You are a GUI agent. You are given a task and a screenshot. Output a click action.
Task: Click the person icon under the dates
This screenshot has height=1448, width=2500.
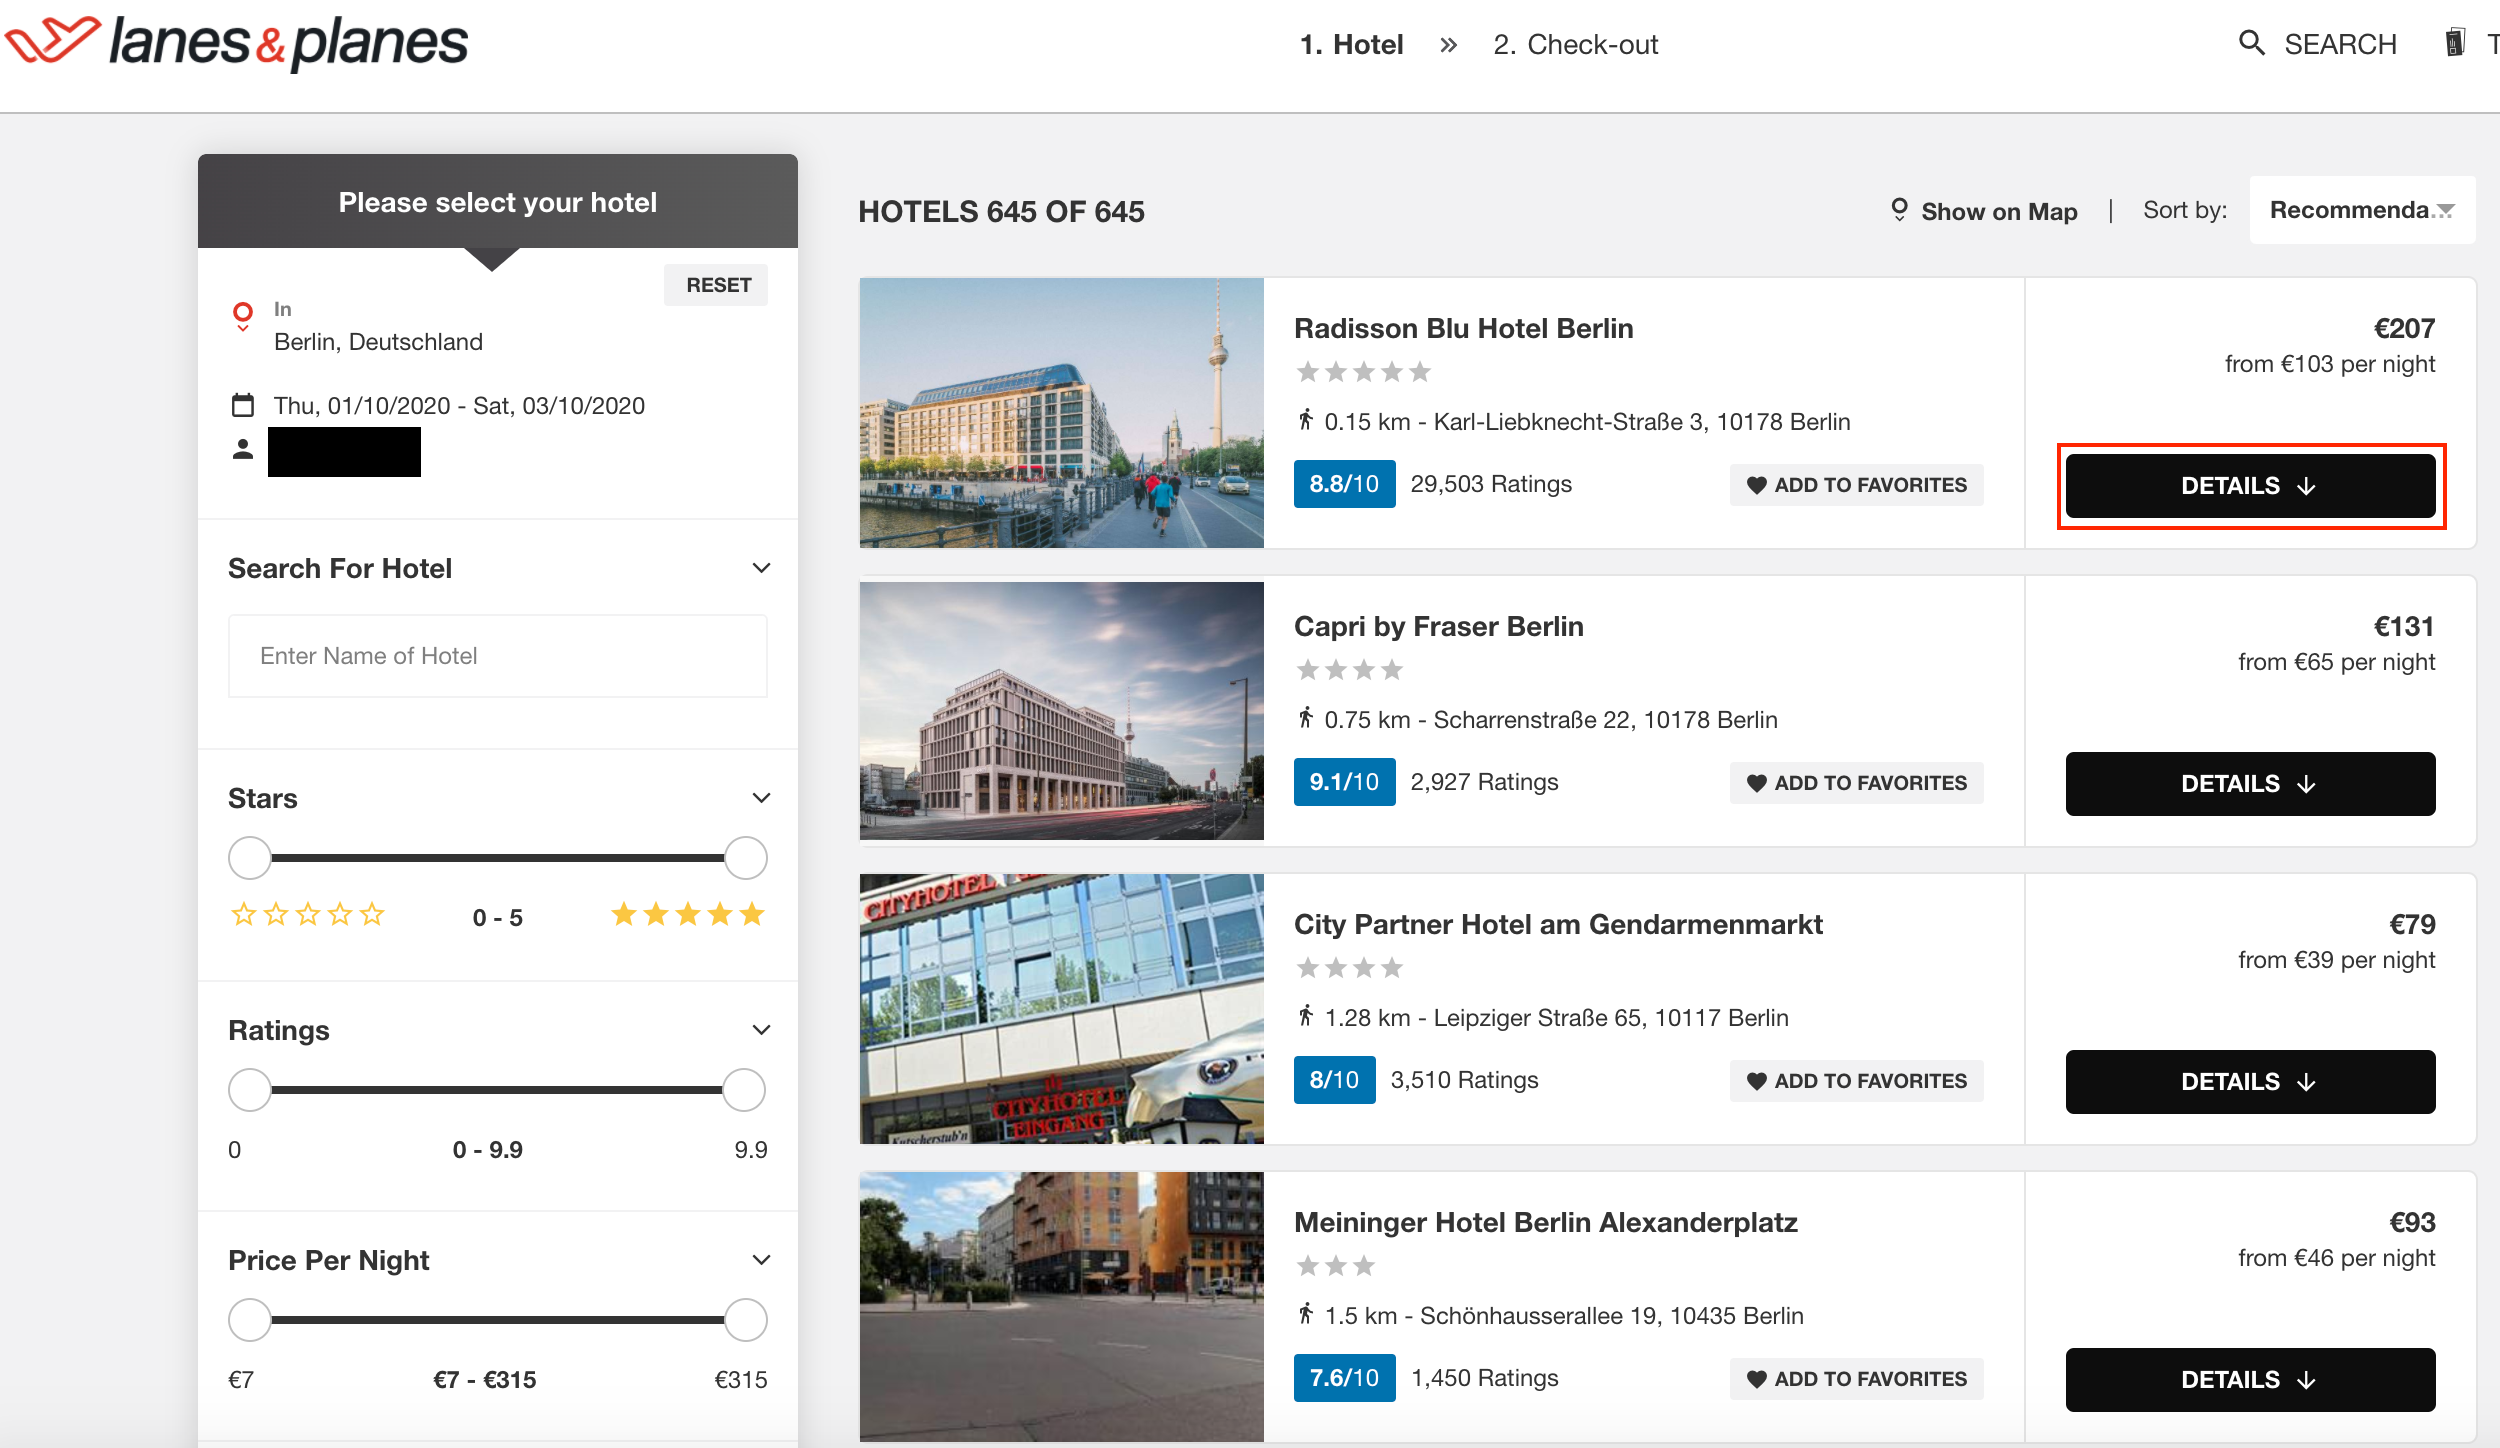tap(242, 450)
